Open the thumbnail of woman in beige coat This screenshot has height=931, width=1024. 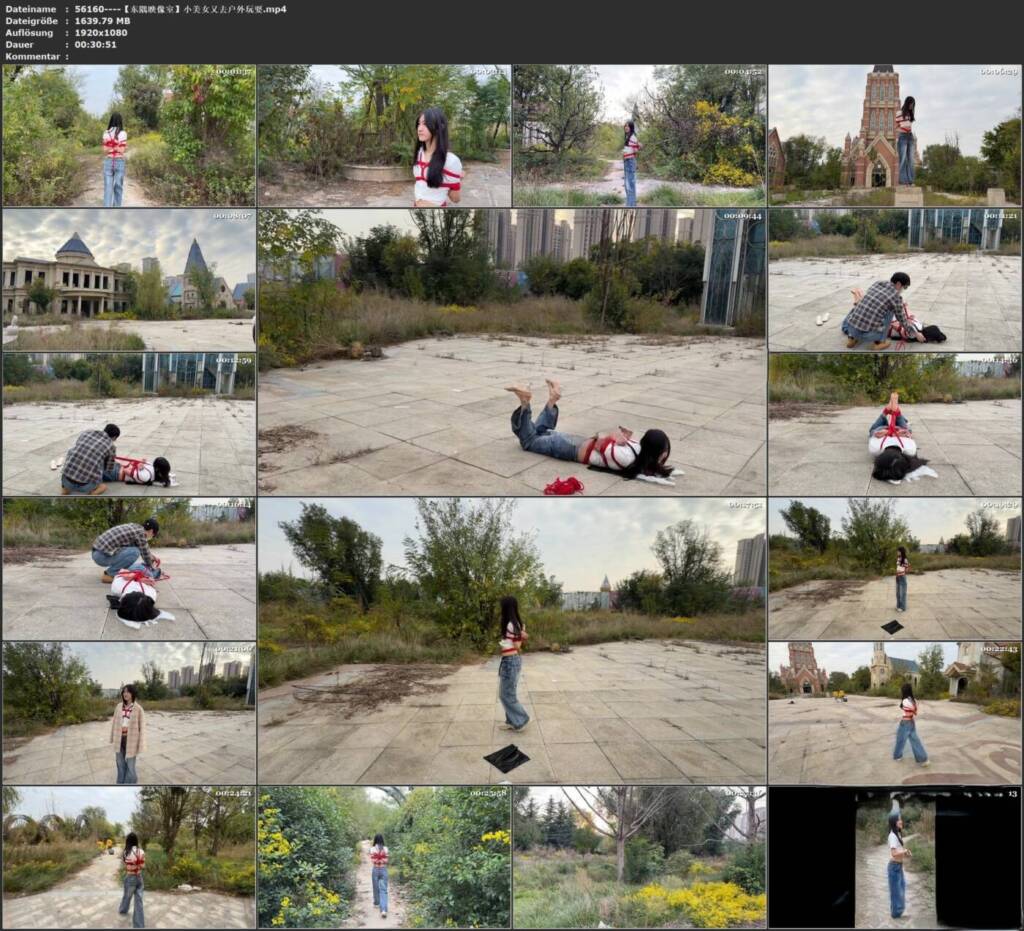tap(129, 713)
